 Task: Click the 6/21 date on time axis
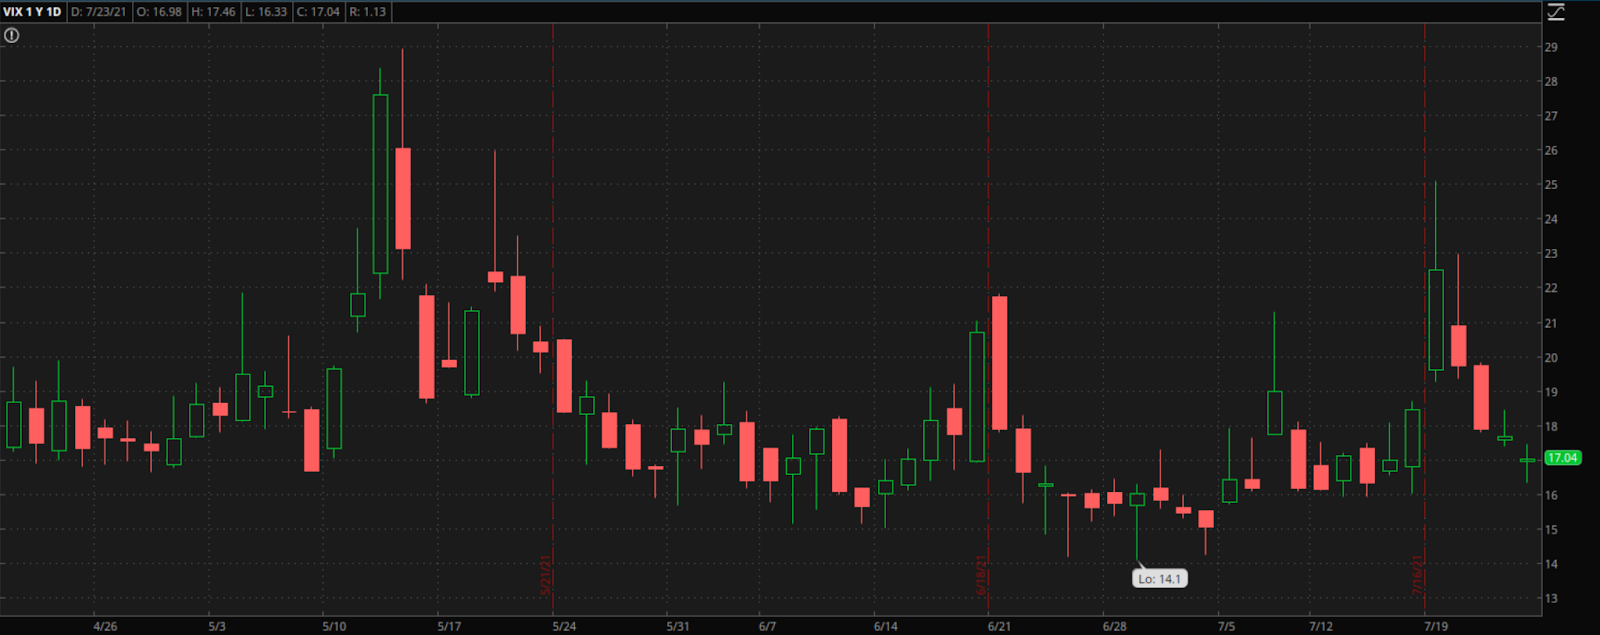click(x=999, y=627)
